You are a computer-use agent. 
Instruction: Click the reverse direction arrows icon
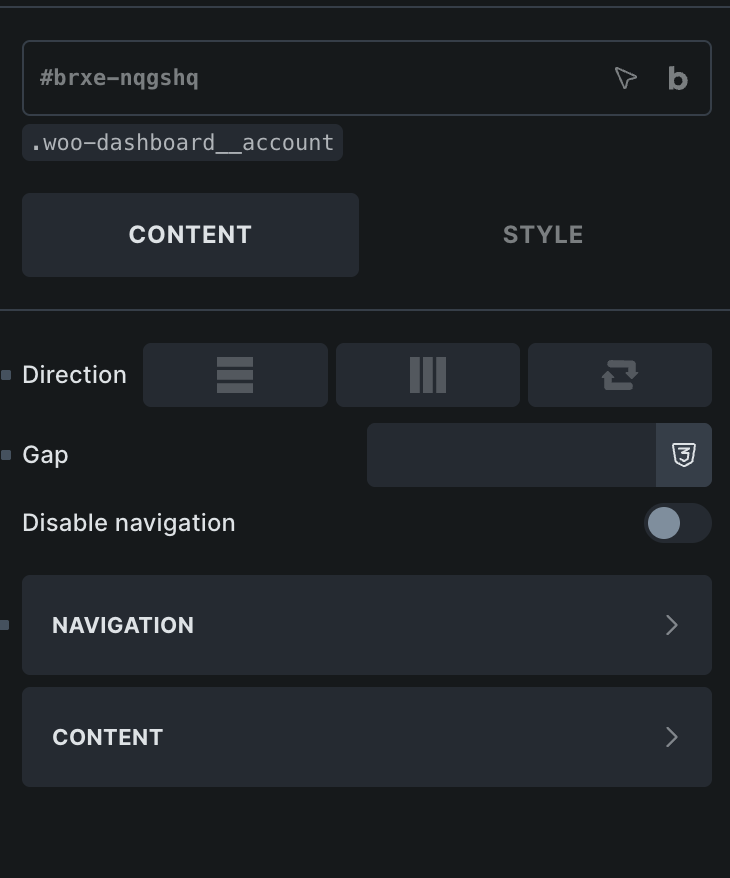pos(620,375)
